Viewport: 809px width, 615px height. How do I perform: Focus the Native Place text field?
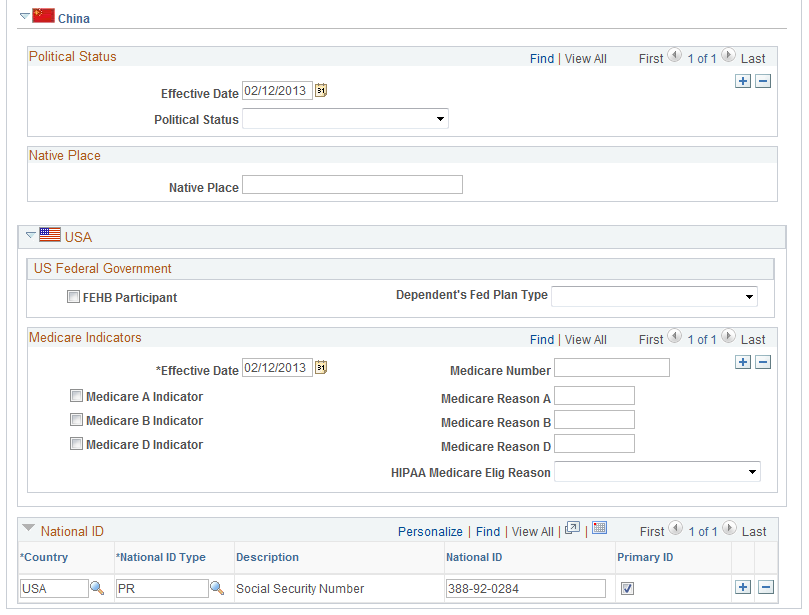click(352, 185)
